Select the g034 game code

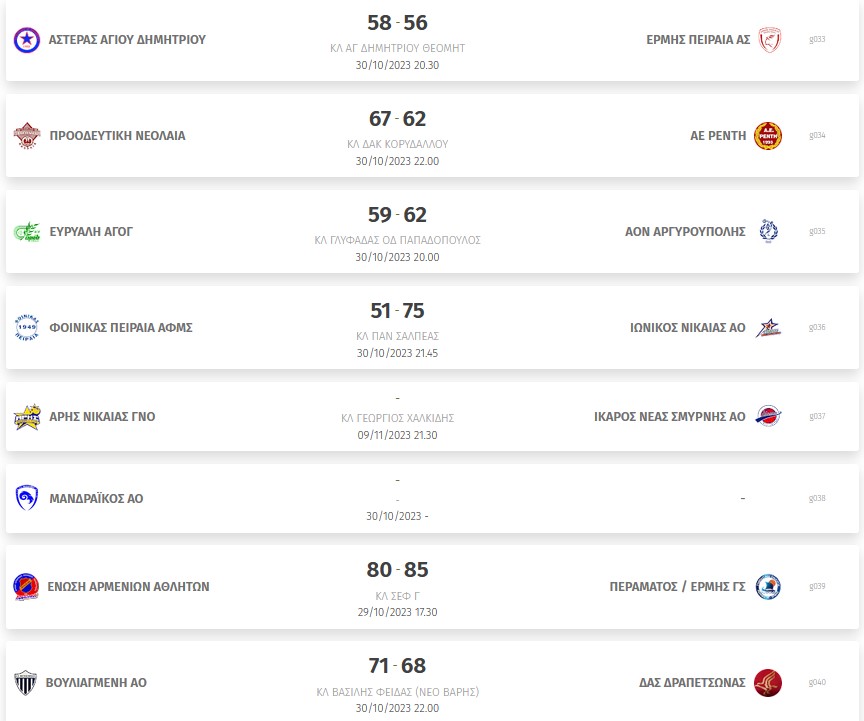[817, 136]
